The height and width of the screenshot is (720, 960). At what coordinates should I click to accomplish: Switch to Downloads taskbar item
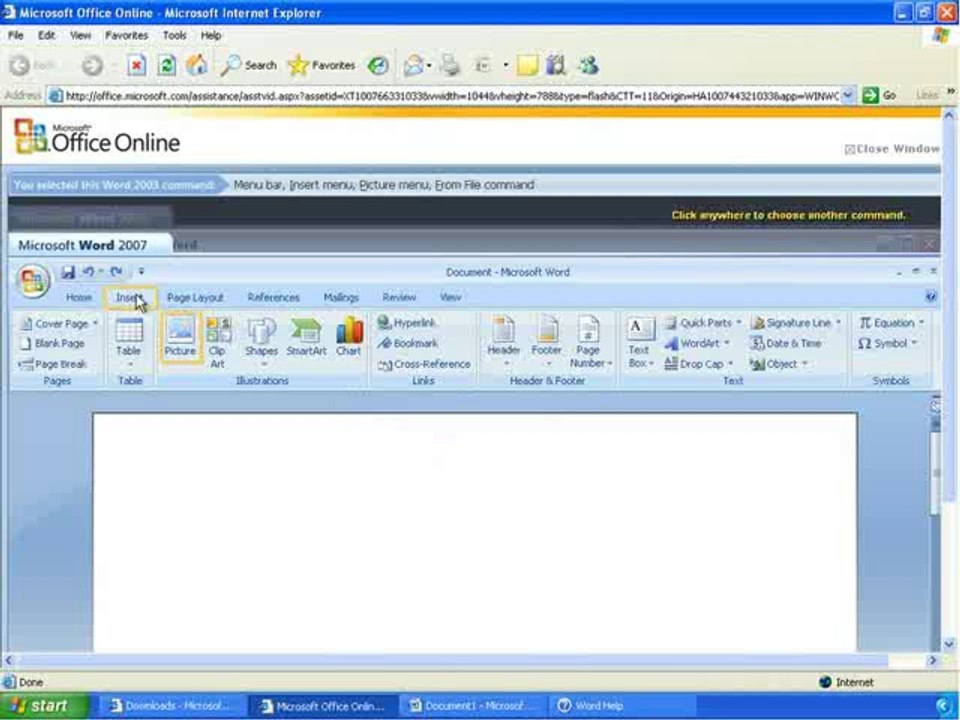(172, 706)
